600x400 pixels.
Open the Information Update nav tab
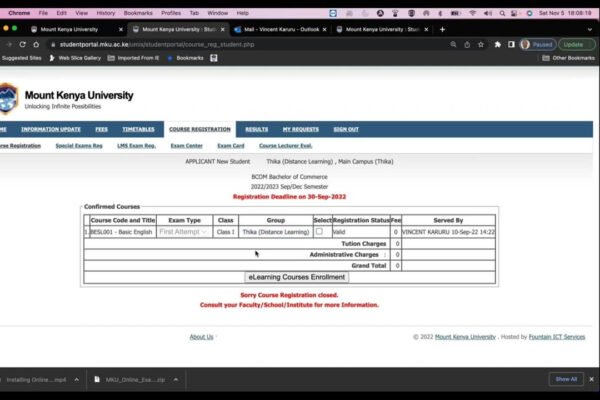click(51, 129)
